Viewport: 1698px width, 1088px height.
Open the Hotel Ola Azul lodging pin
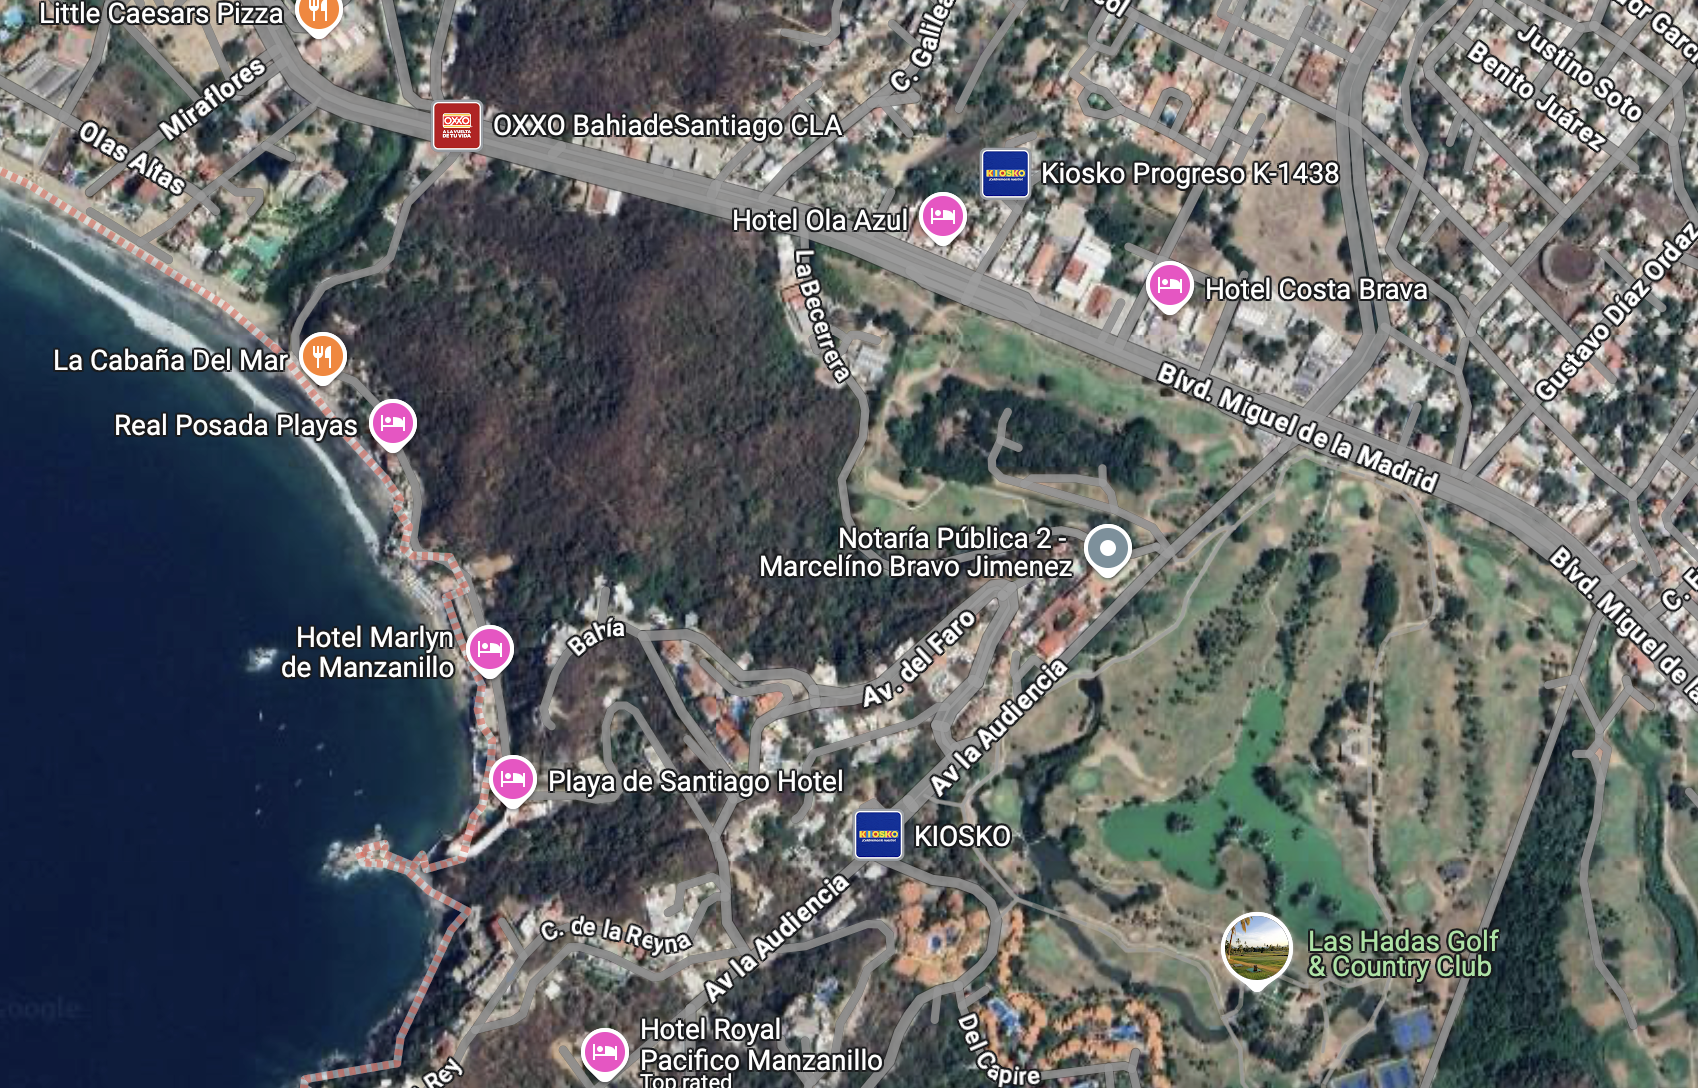943,218
